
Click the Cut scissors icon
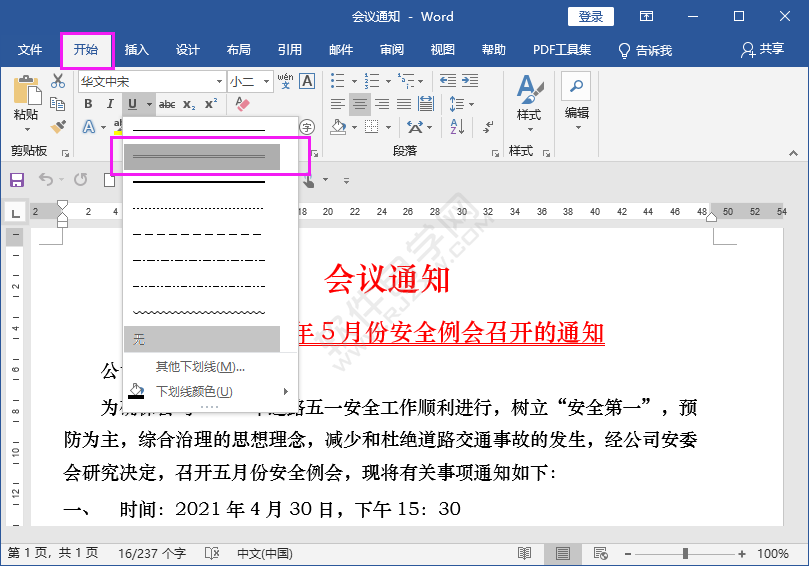(x=58, y=81)
